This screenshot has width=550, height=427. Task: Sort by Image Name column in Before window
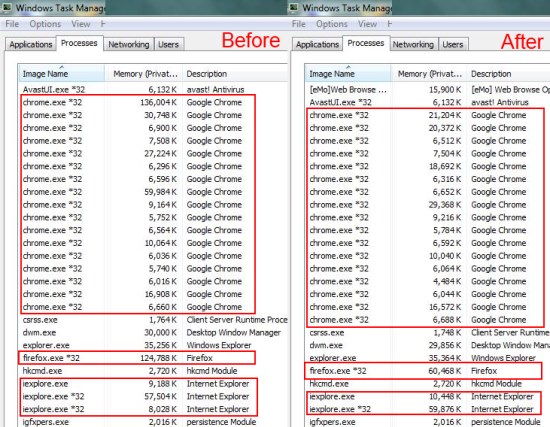point(61,73)
